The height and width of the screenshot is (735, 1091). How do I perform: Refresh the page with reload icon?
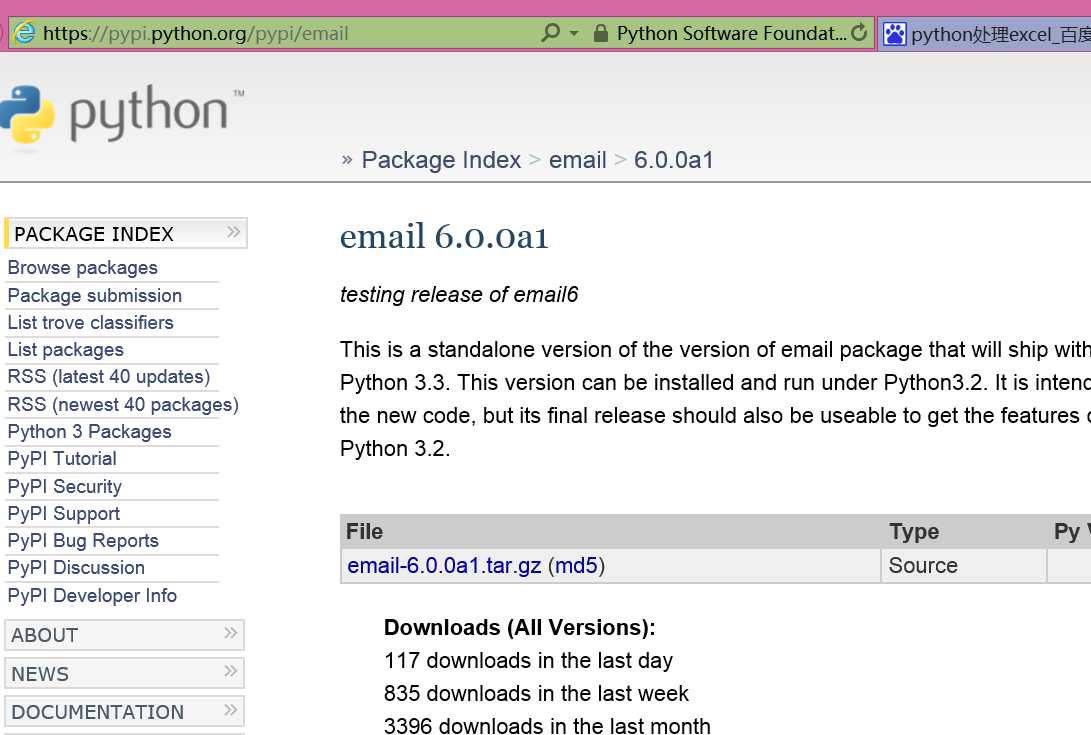click(x=859, y=33)
